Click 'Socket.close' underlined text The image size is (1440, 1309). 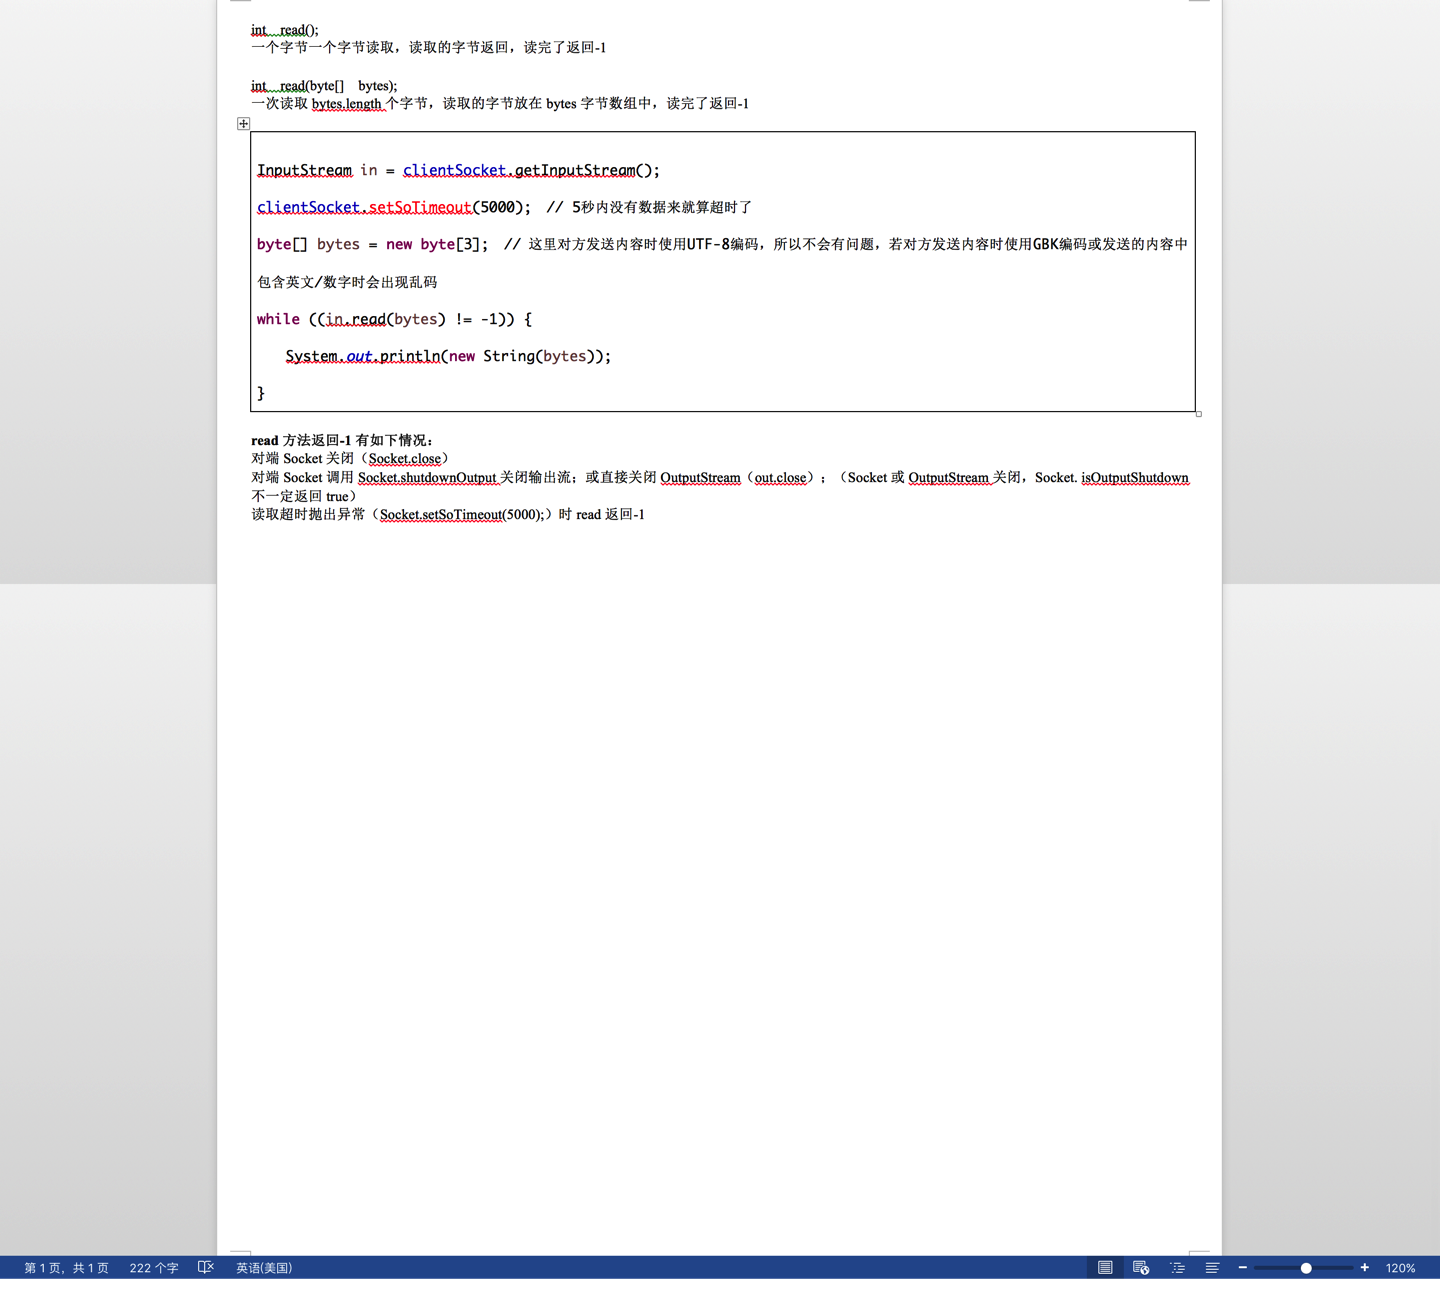click(405, 459)
